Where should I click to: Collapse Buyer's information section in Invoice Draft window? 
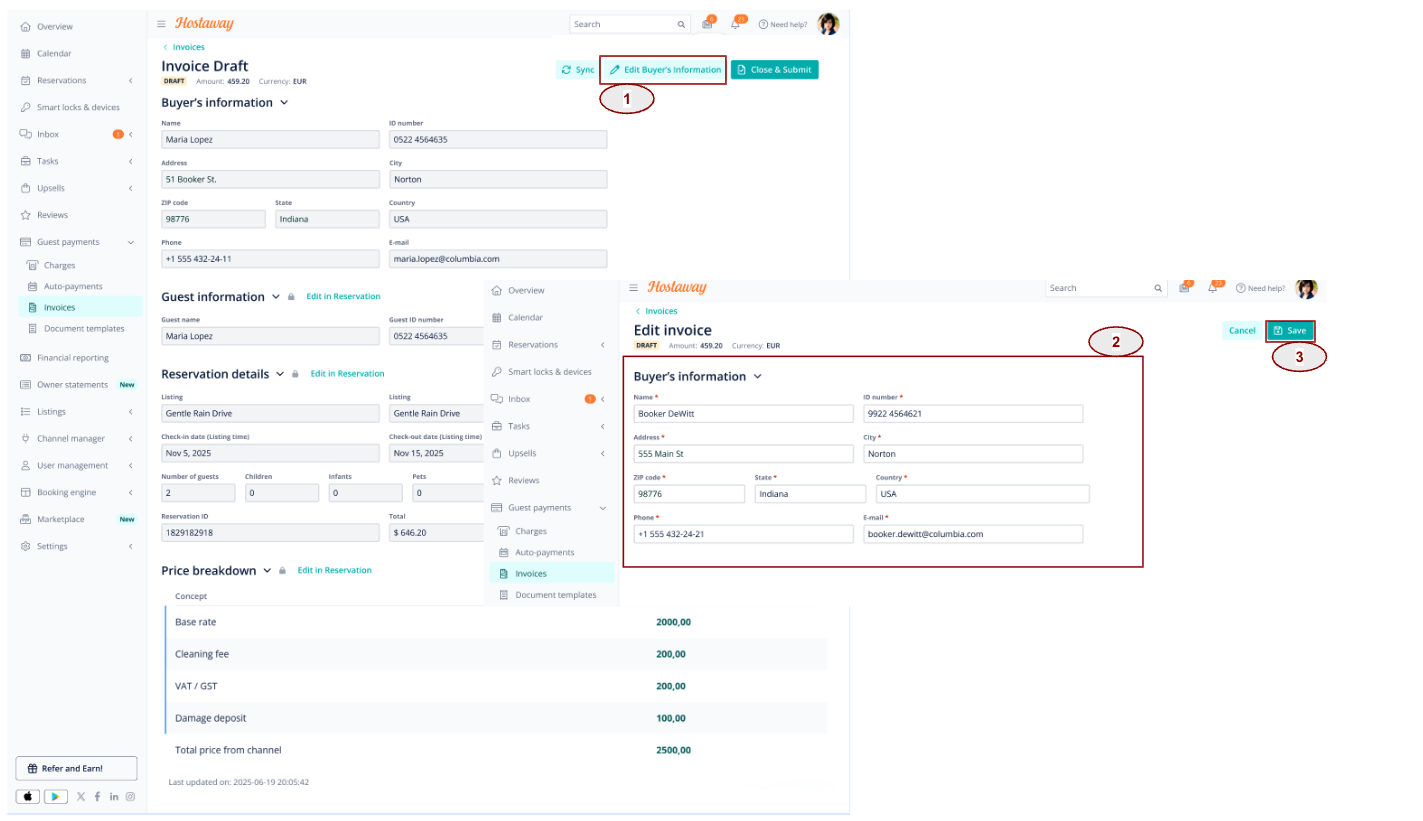tap(284, 102)
